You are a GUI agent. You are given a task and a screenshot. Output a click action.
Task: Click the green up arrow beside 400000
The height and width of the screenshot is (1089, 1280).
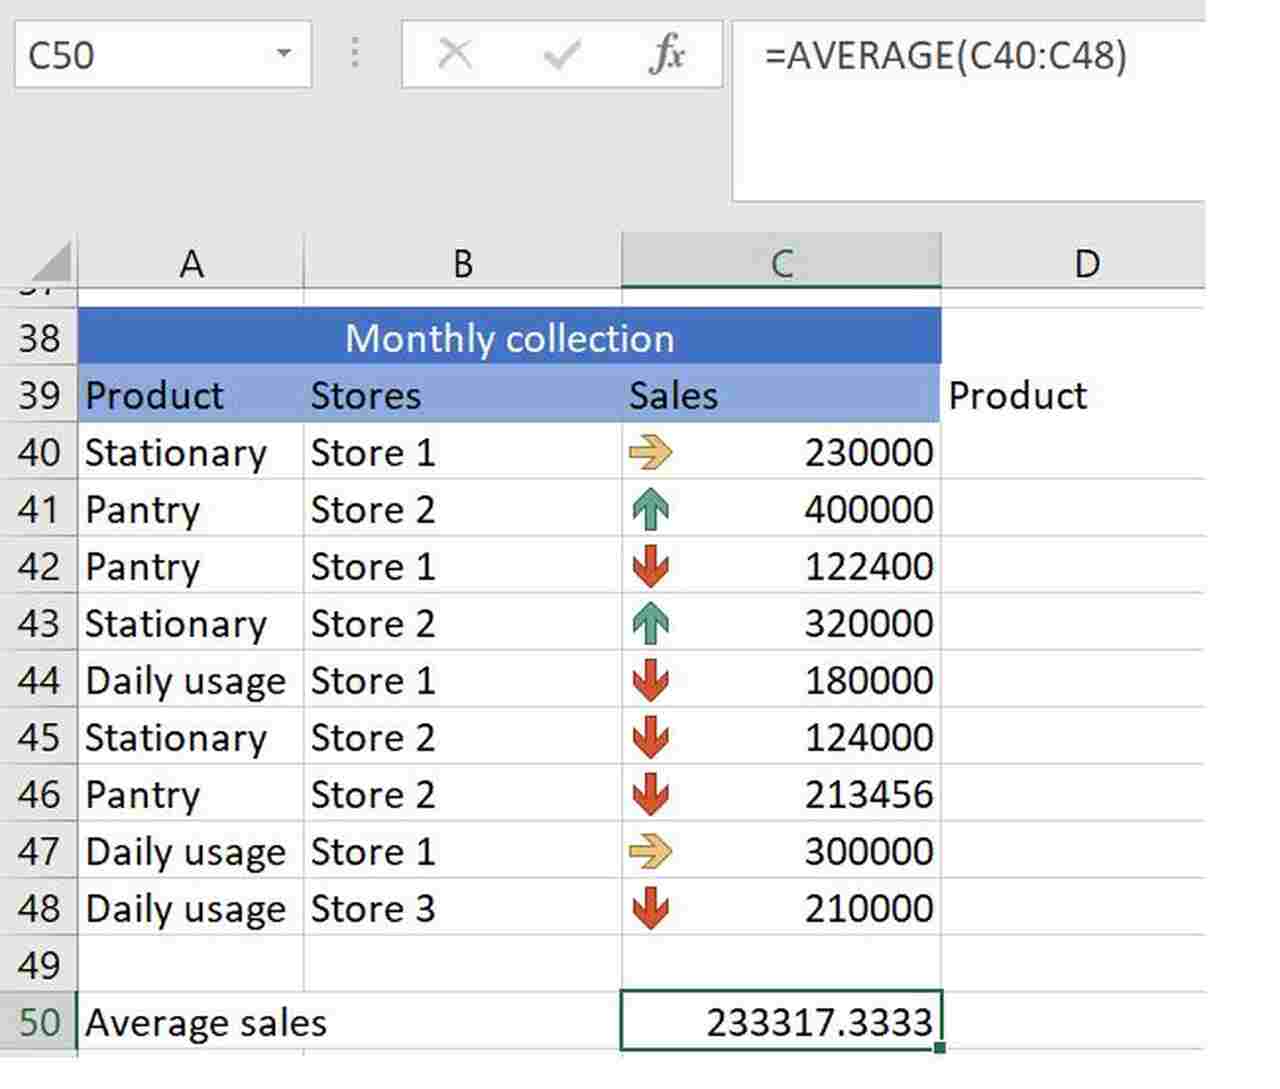coord(652,509)
